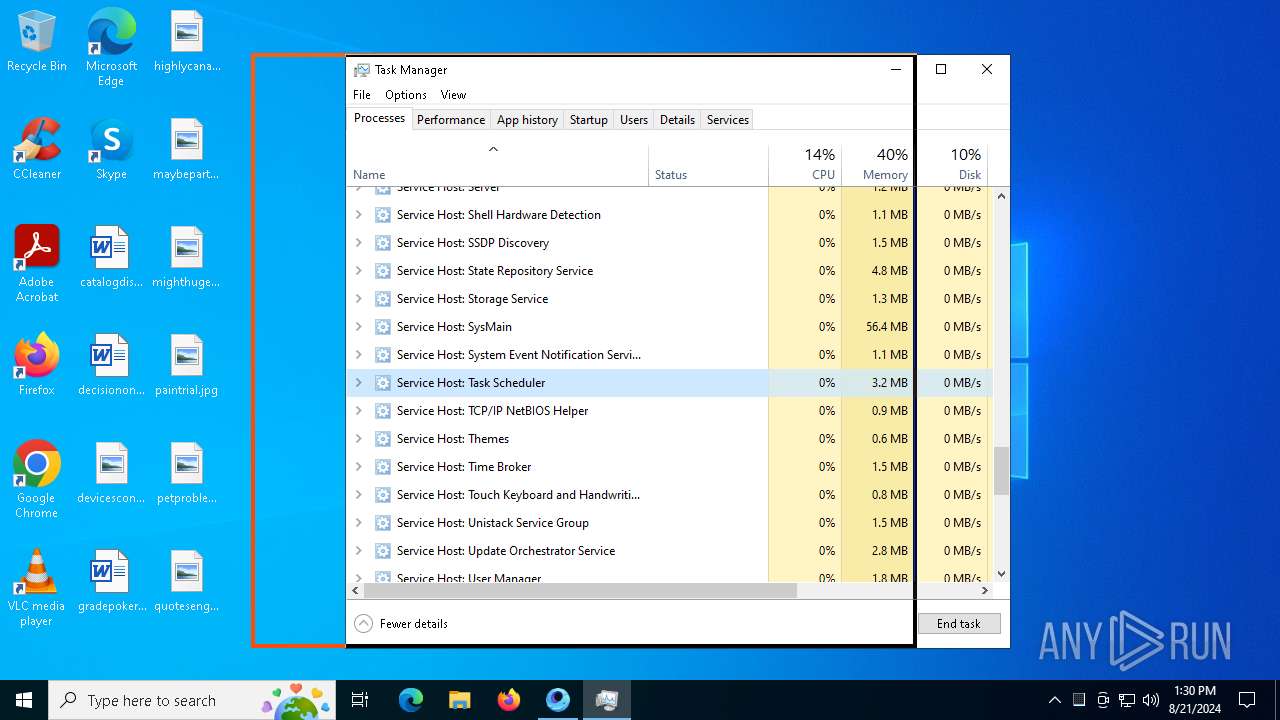Switch to the App history tab
1280x720 pixels.
tap(527, 120)
